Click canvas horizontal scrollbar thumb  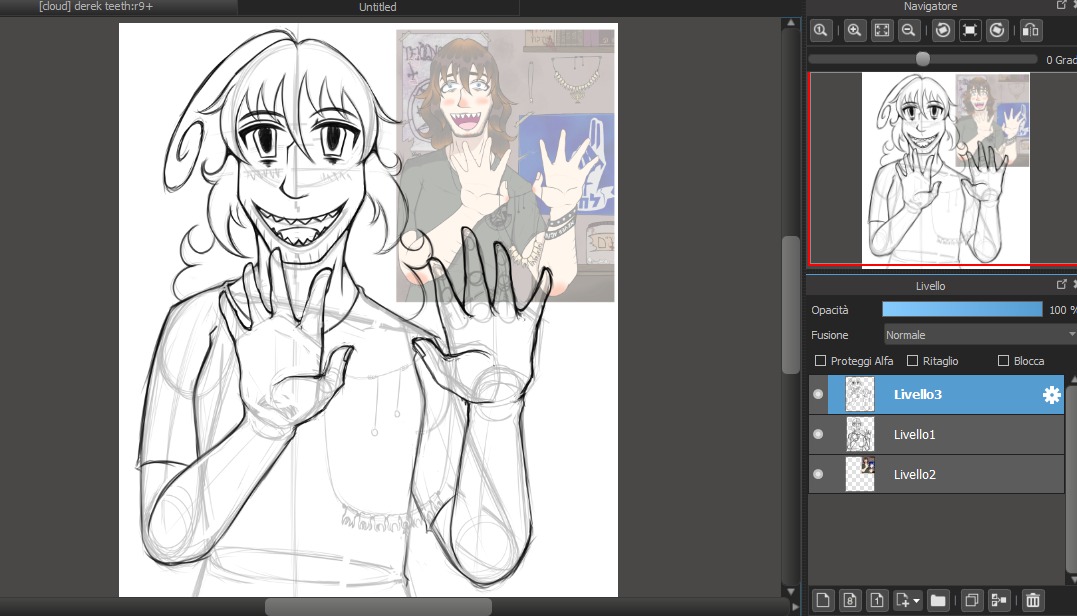coord(378,607)
